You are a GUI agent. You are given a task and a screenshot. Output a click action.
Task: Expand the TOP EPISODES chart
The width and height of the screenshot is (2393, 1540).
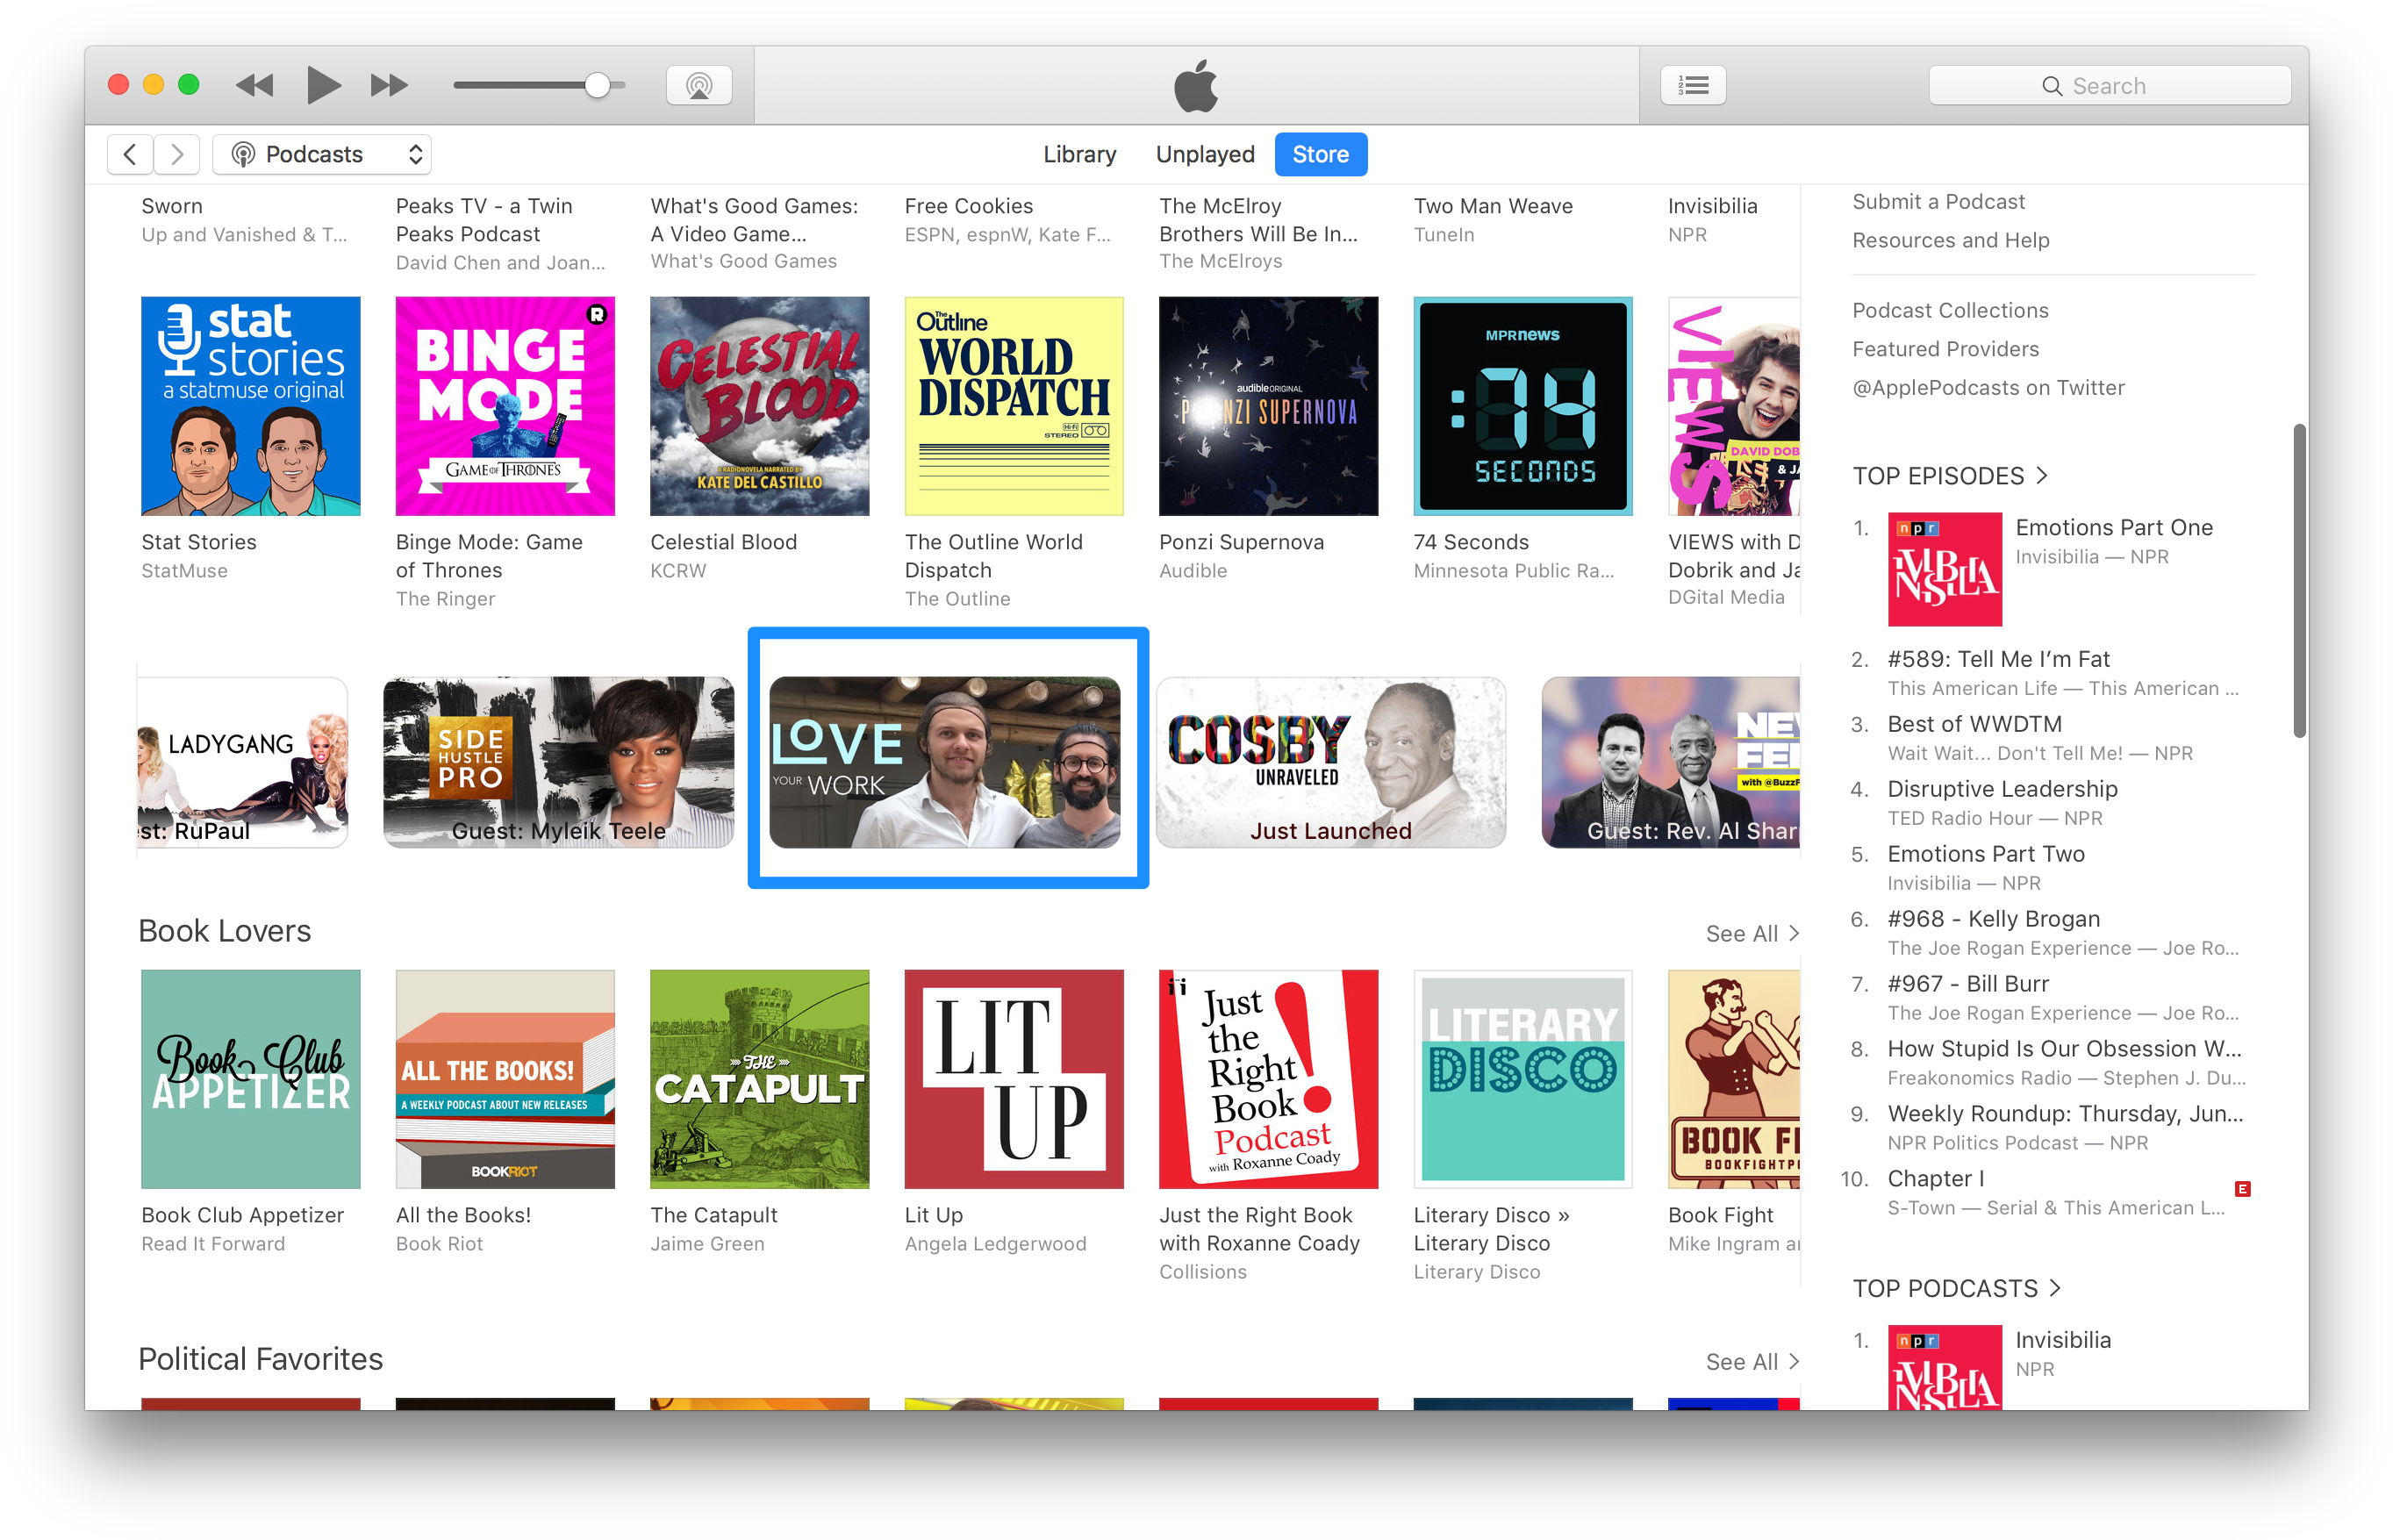click(x=1950, y=476)
